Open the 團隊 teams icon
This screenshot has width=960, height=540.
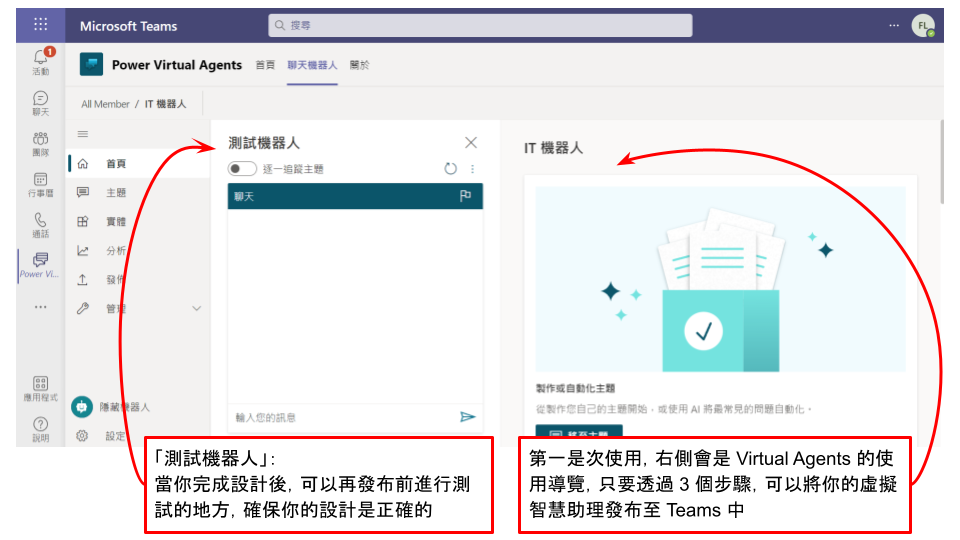pyautogui.click(x=40, y=143)
